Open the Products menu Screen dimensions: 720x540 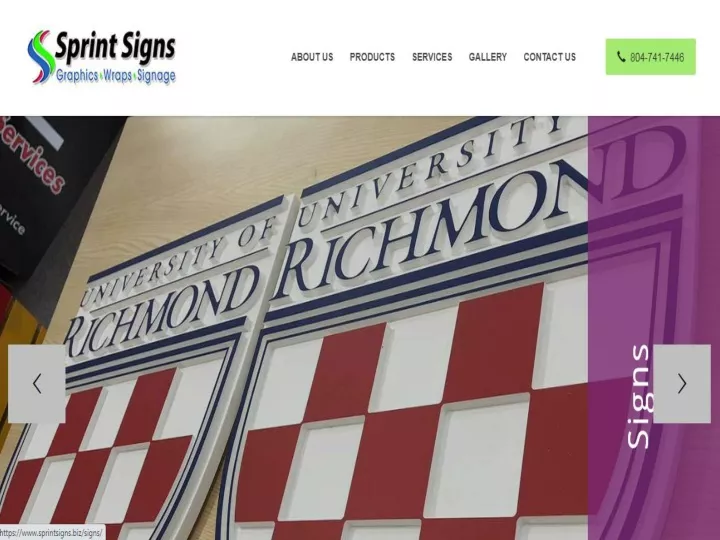tap(372, 57)
